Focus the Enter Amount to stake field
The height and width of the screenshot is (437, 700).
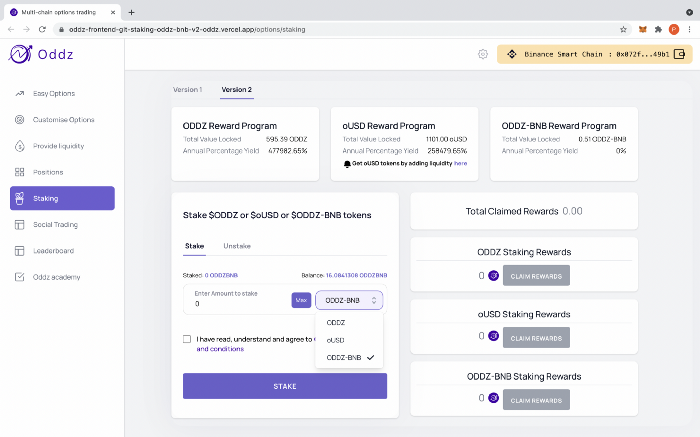[x=238, y=300]
